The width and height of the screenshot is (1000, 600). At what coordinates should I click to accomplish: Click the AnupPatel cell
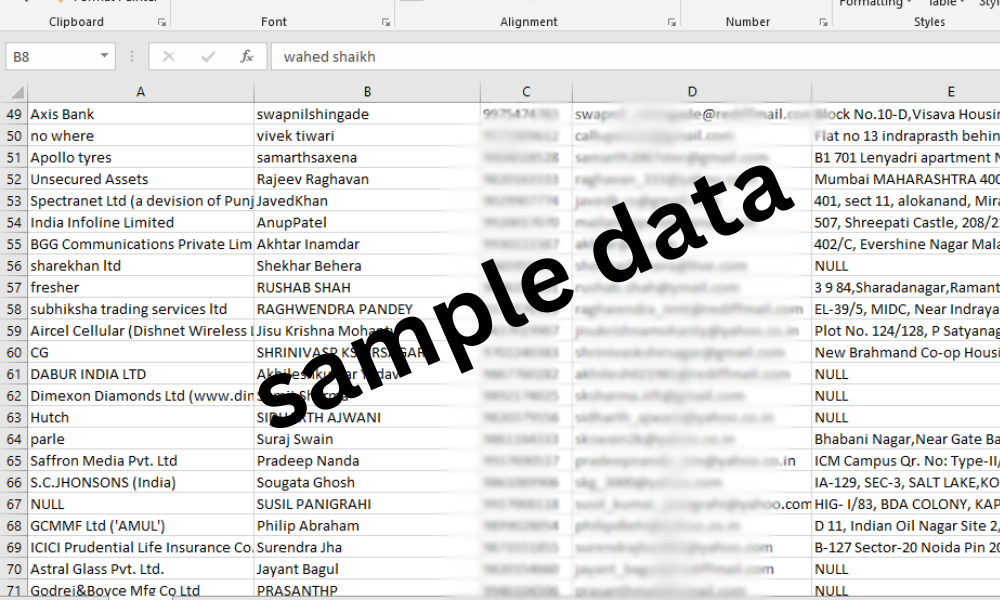[x=367, y=223]
